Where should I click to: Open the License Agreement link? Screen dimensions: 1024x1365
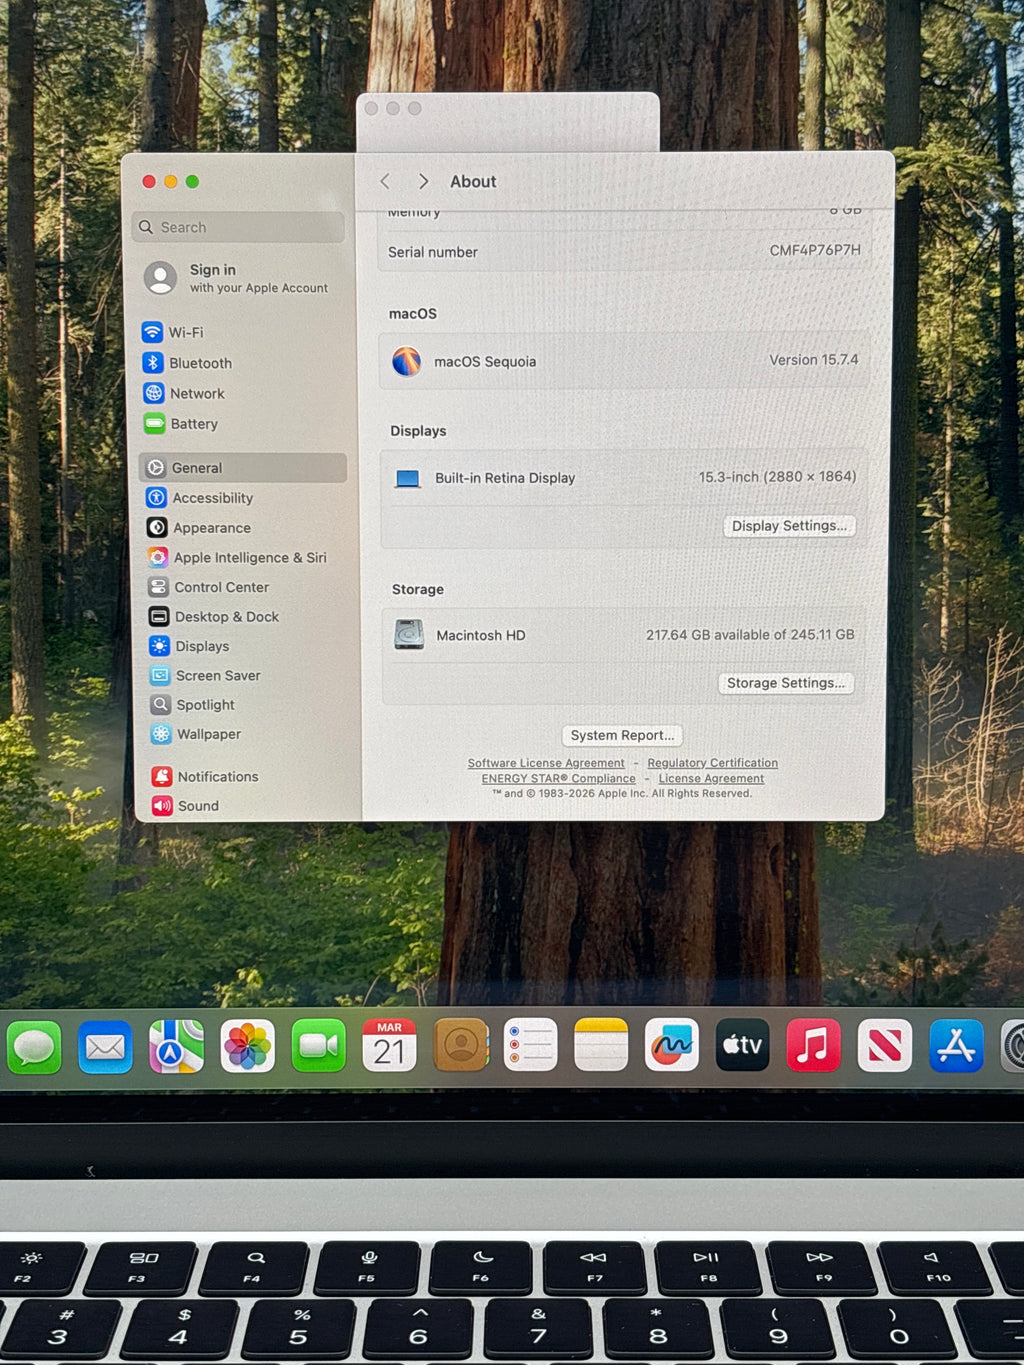coord(711,779)
